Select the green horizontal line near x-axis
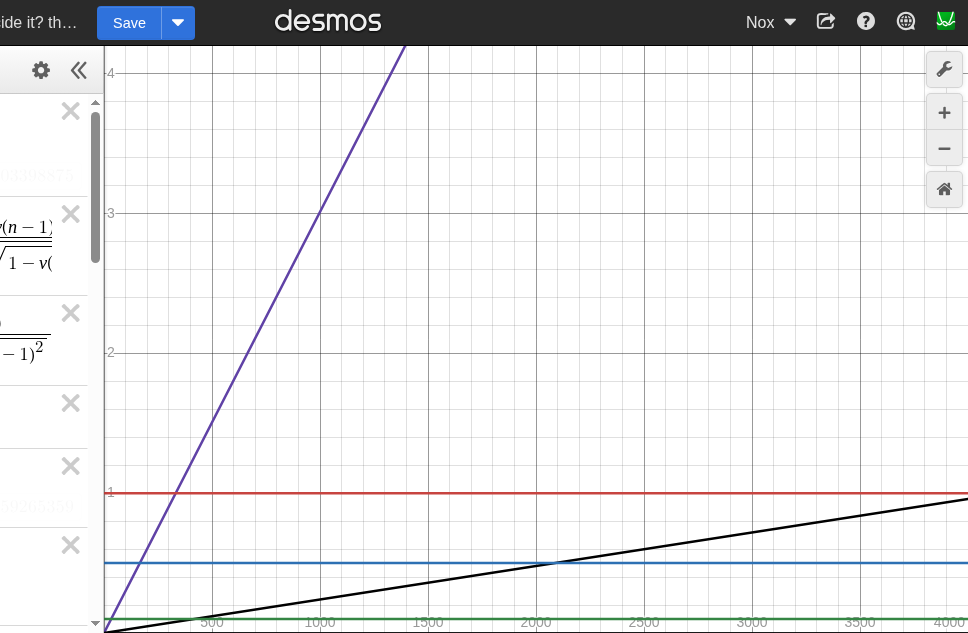The image size is (968, 633). pyautogui.click(x=536, y=619)
